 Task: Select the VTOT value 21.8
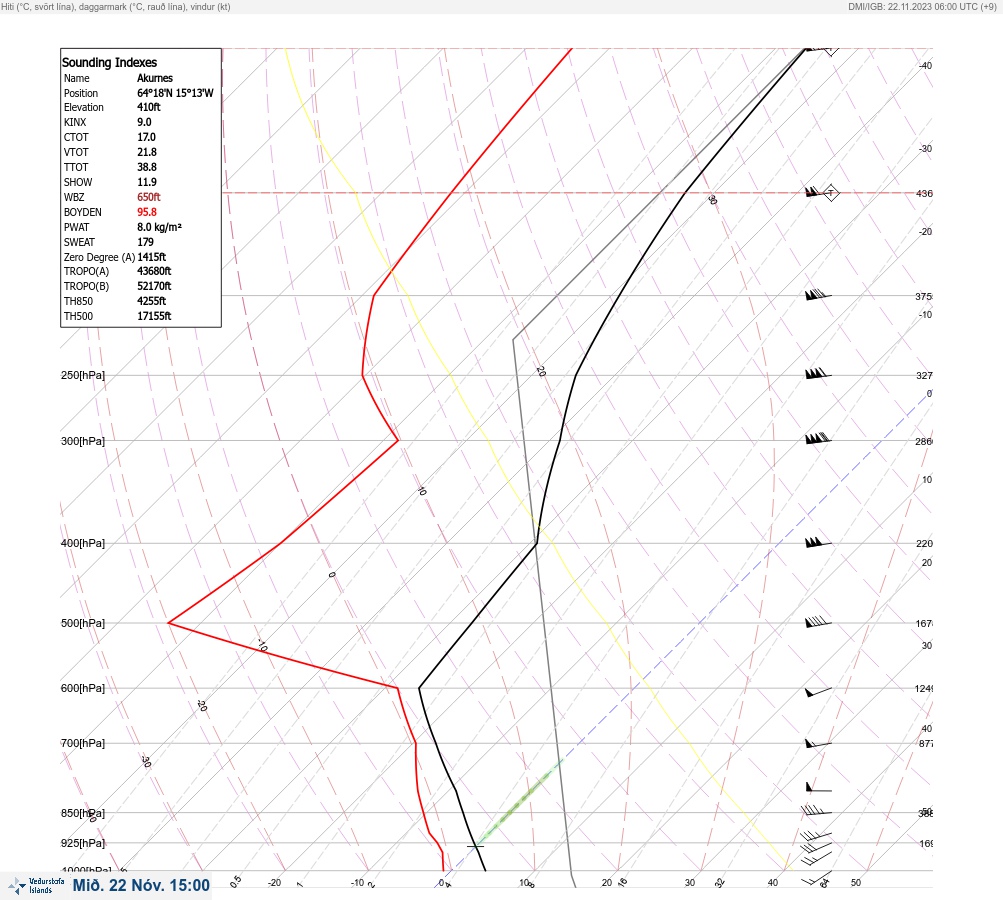pos(146,152)
